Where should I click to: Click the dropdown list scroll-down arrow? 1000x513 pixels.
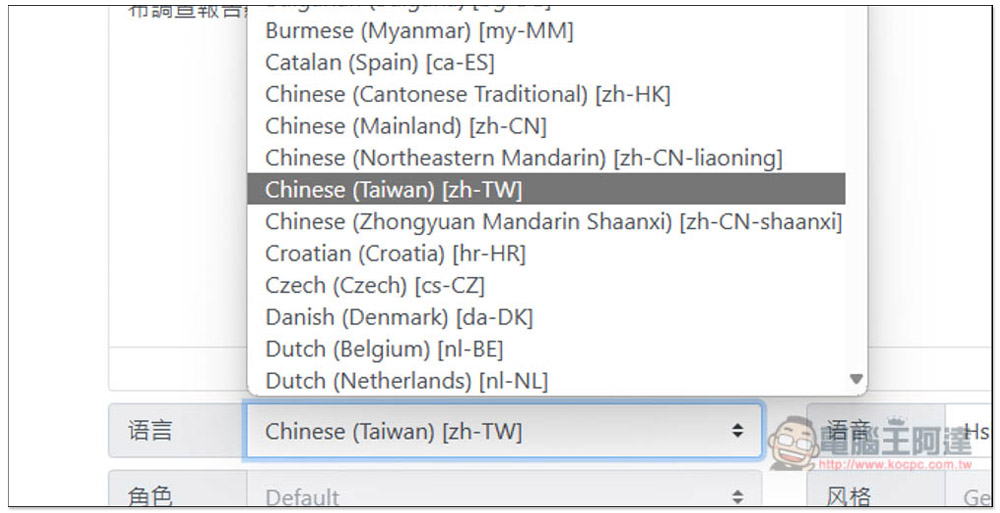[x=856, y=379]
